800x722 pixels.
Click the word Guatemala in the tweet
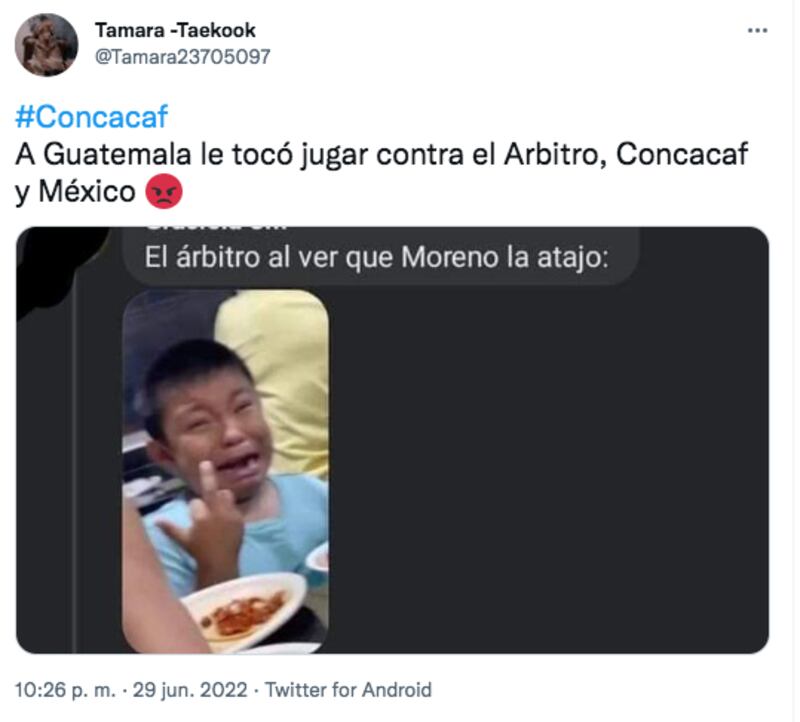pyautogui.click(x=117, y=154)
